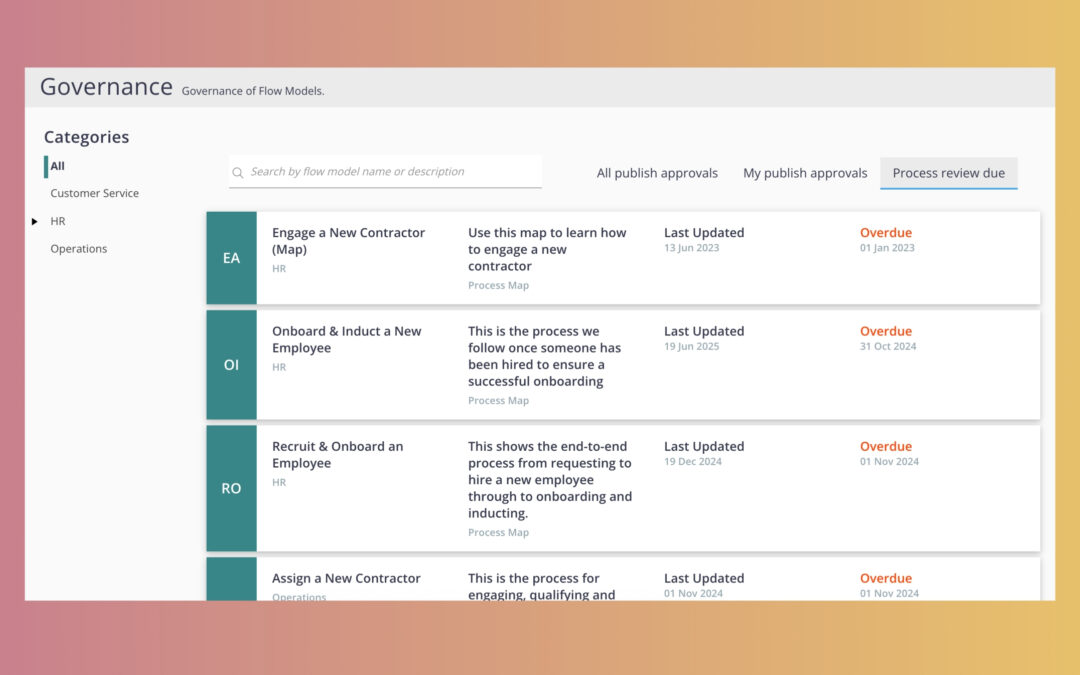Select the Operations category

click(78, 249)
